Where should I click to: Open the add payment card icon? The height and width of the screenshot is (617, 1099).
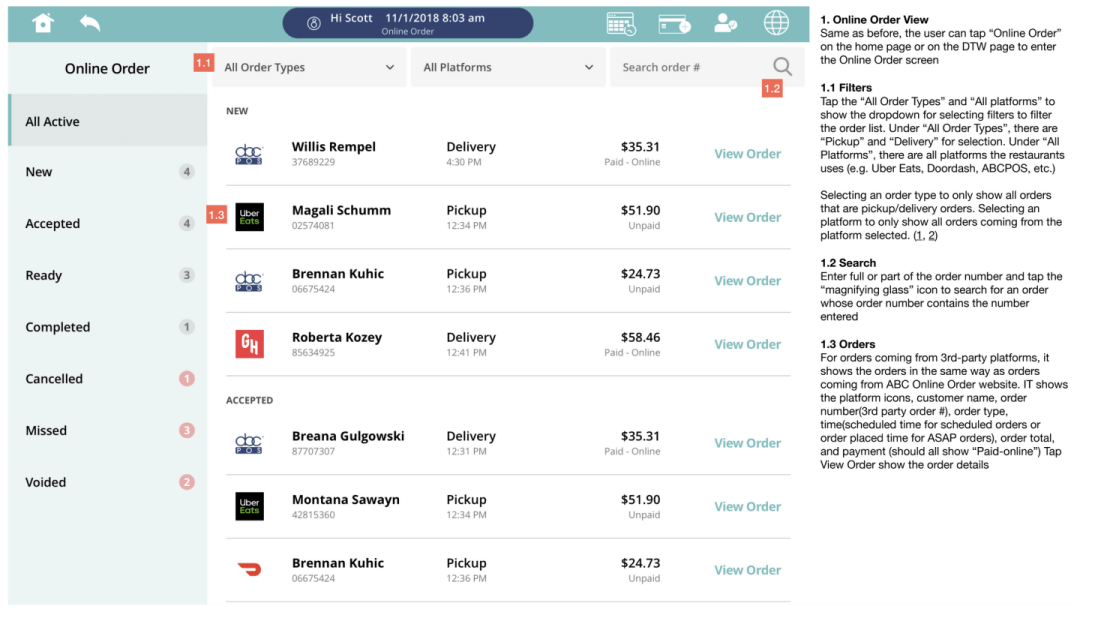(674, 25)
